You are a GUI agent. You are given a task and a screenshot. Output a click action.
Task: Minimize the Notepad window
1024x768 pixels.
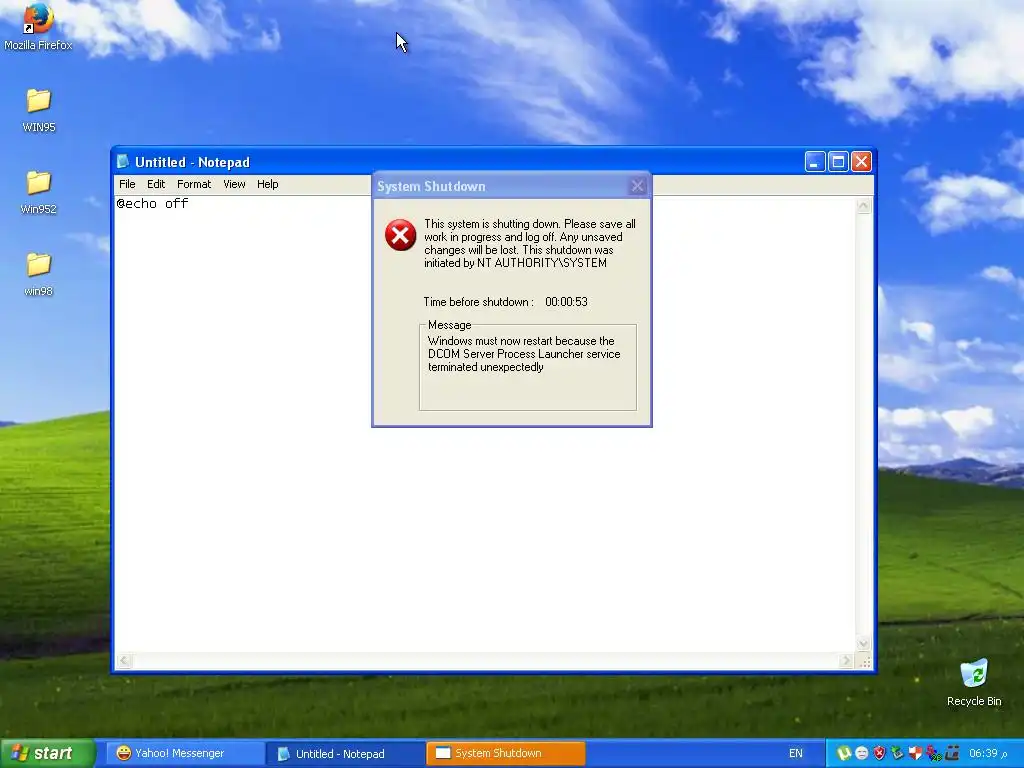tap(814, 161)
